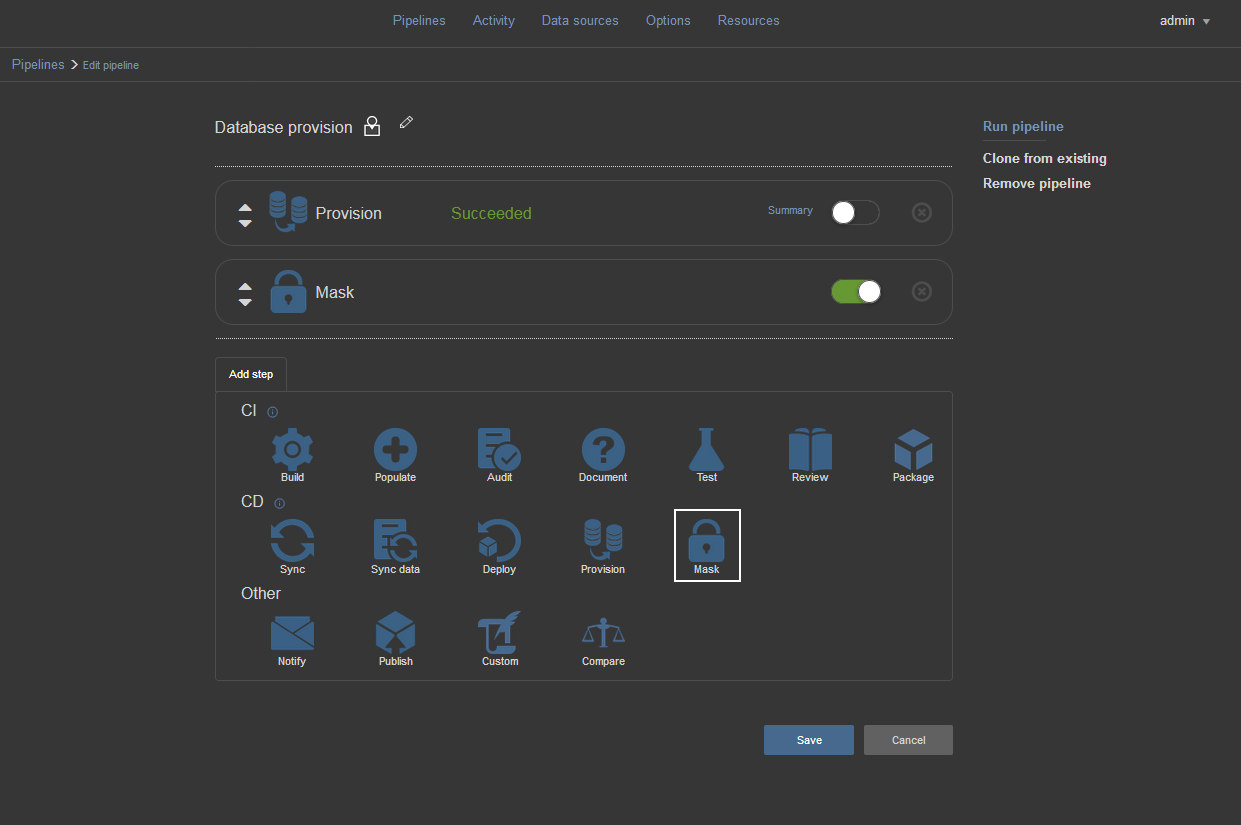Image resolution: width=1241 pixels, height=825 pixels.
Task: Save the pipeline changes
Action: tap(808, 740)
